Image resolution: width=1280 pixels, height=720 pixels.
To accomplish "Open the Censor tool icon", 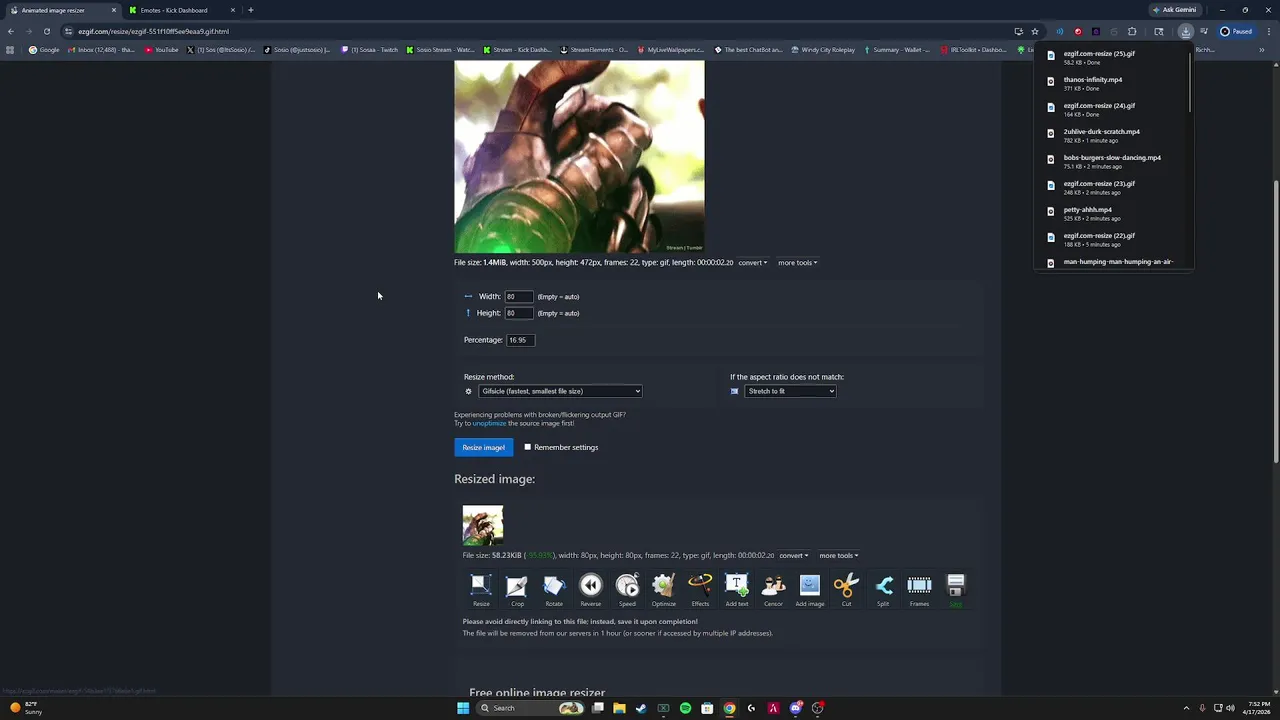I will coord(773,589).
